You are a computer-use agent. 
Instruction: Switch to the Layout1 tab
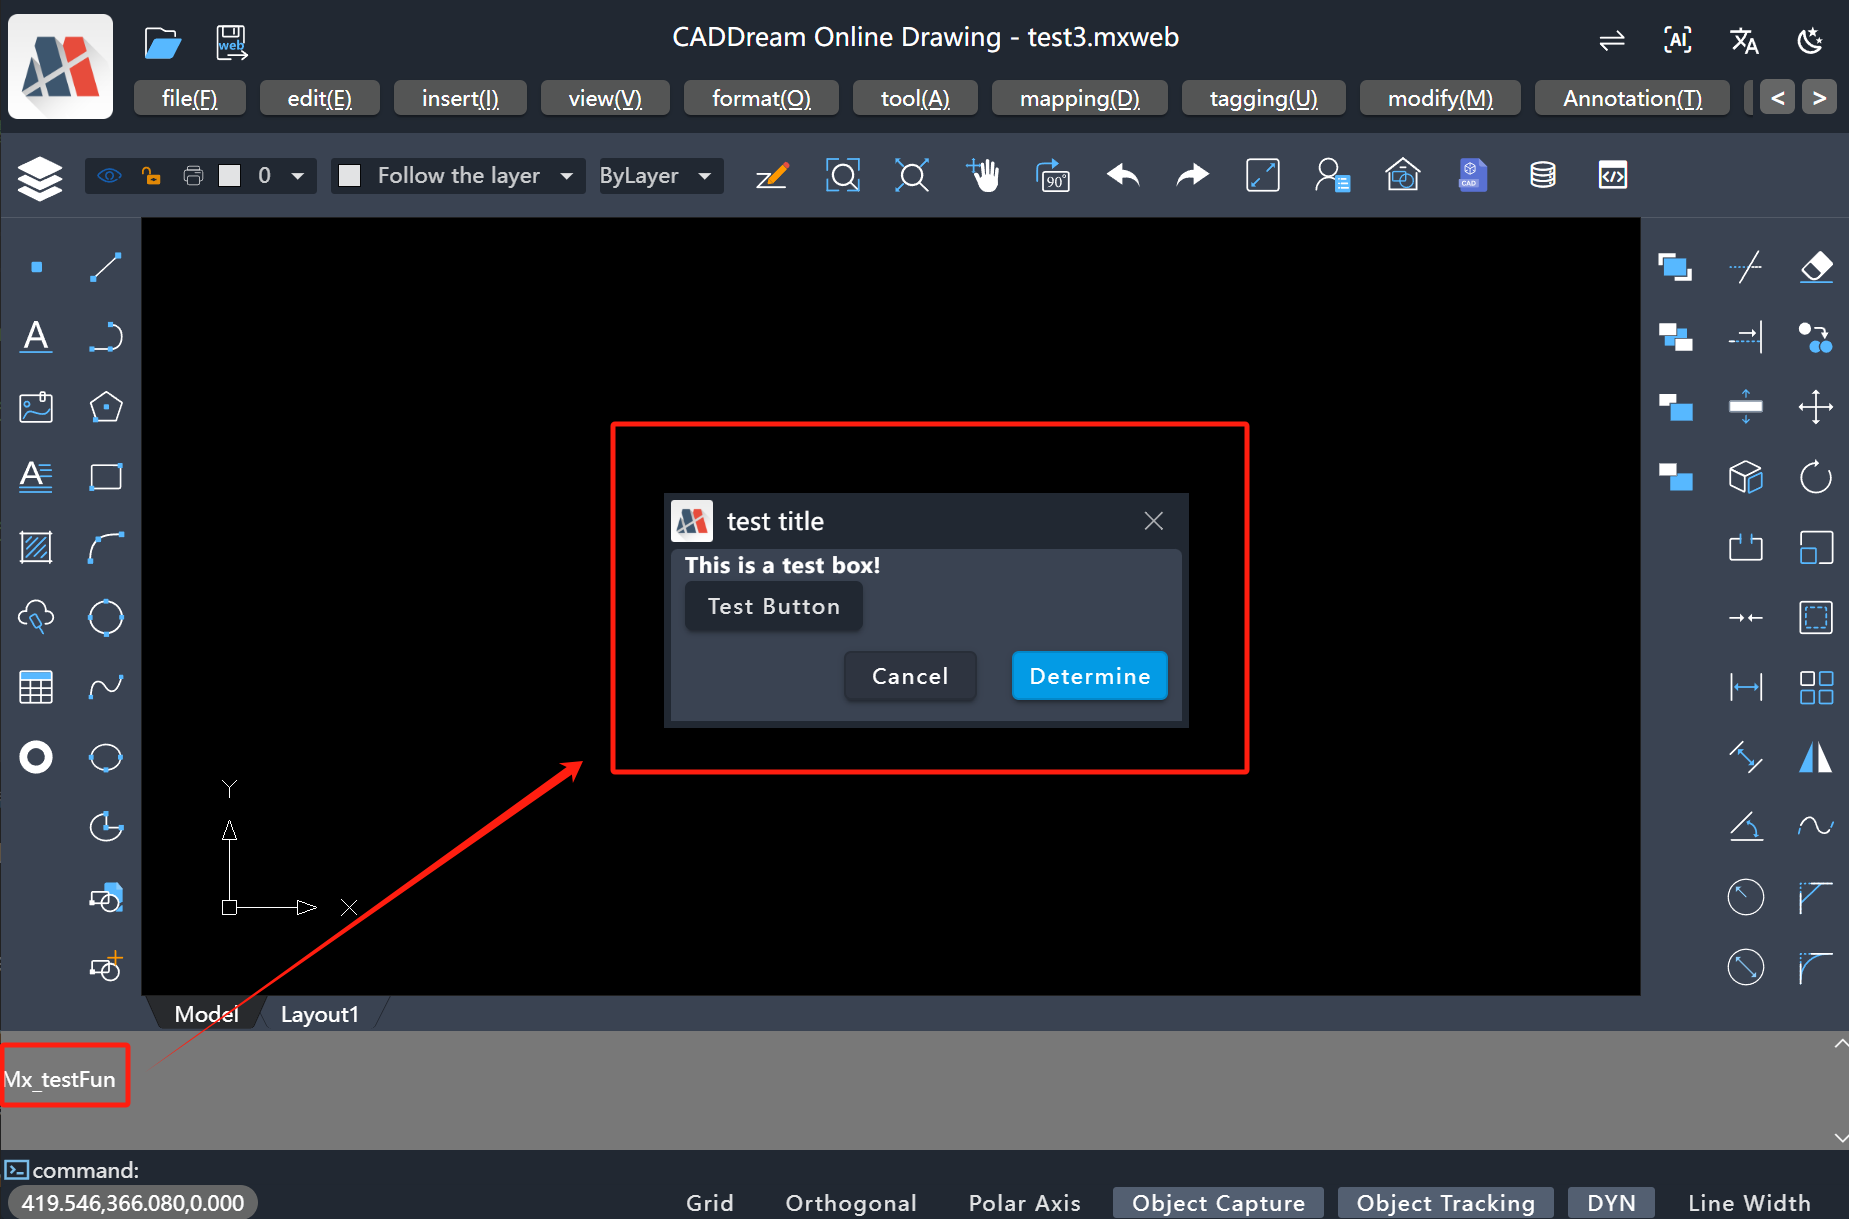click(319, 1014)
